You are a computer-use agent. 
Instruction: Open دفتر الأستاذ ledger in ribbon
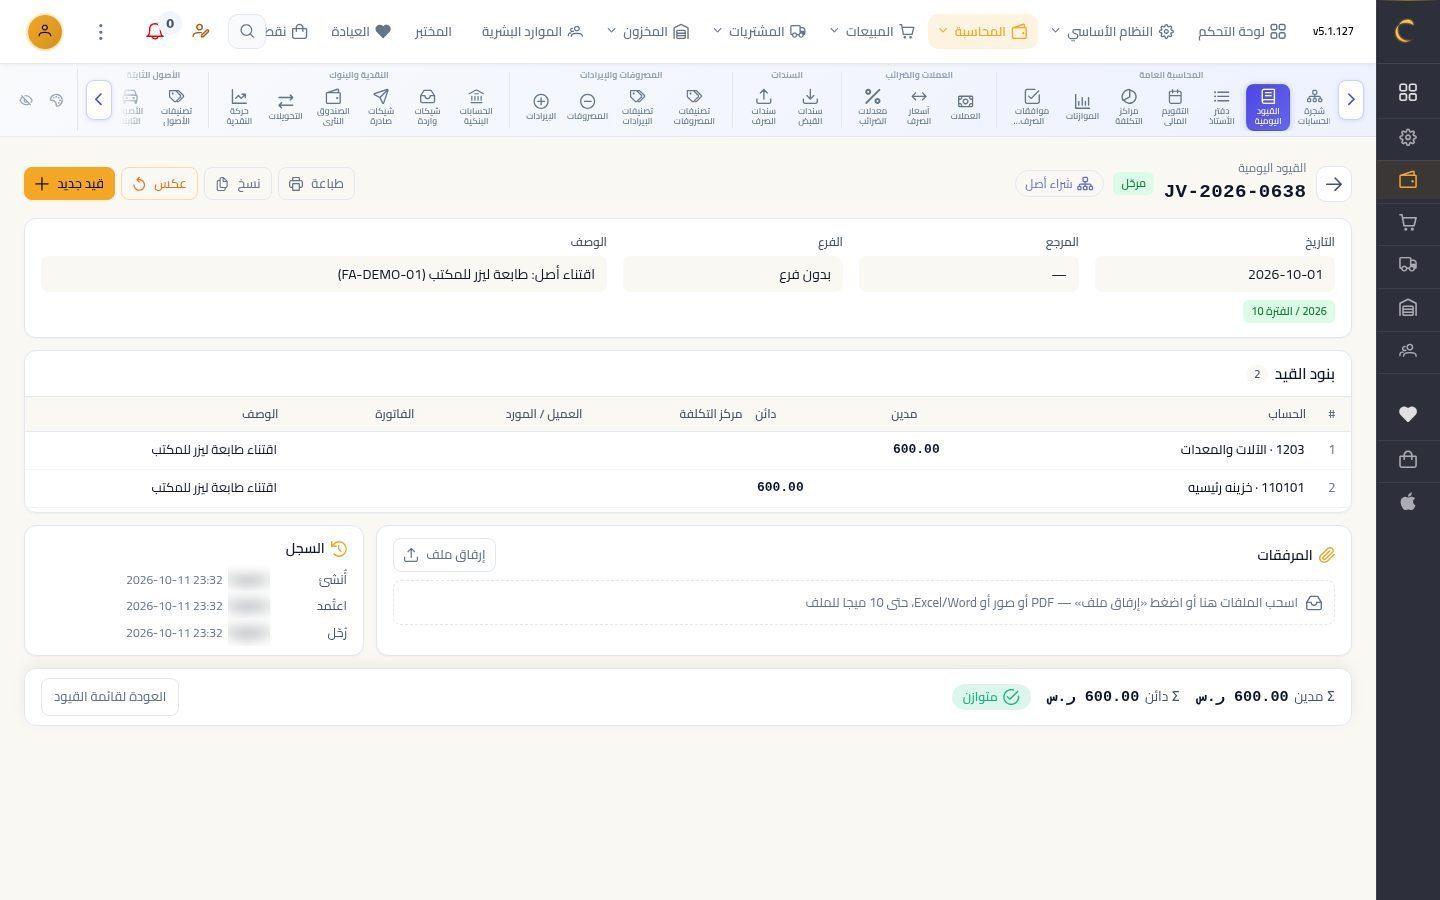1221,106
